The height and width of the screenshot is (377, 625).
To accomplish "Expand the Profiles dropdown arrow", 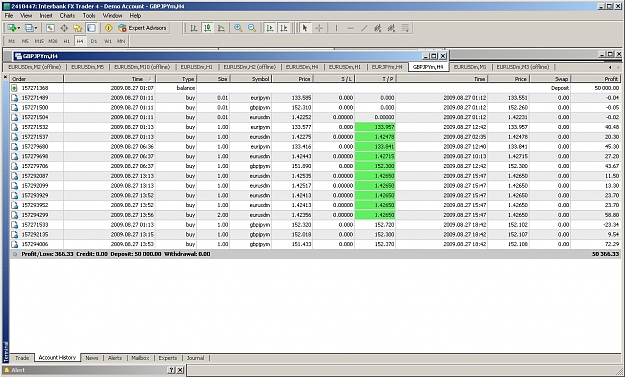I will click(36, 28).
